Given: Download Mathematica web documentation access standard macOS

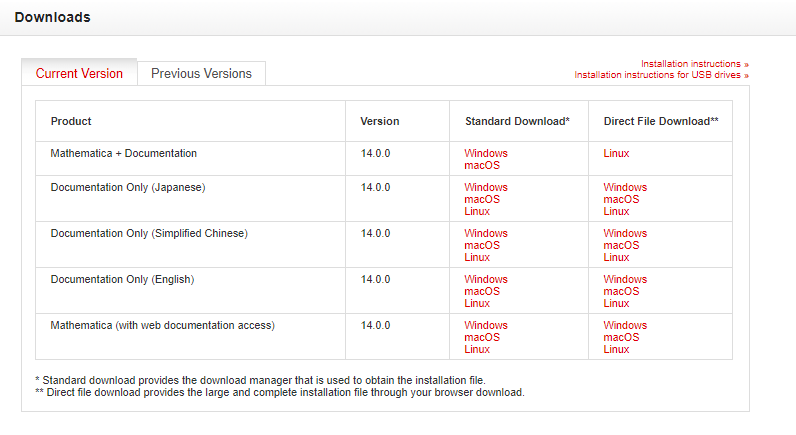Looking at the screenshot, I should click(482, 338).
